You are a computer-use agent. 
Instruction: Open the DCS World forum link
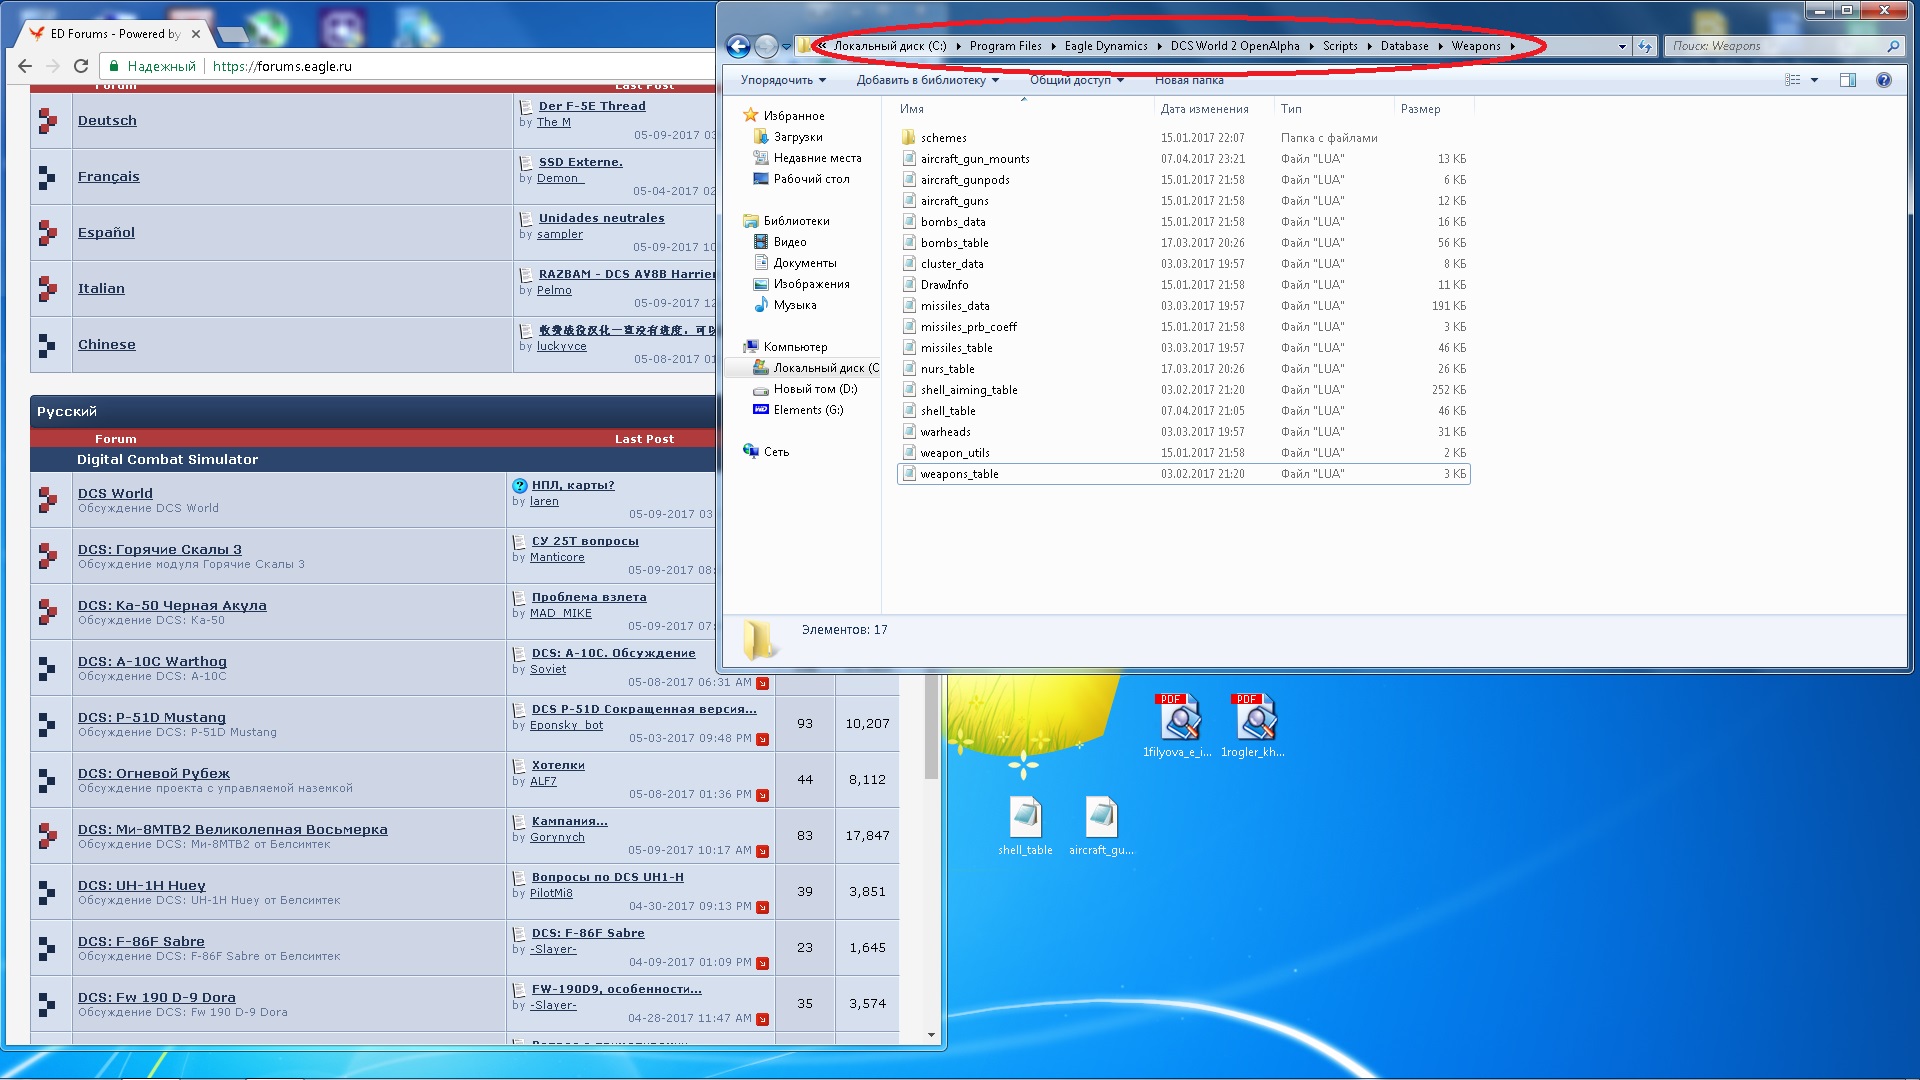pyautogui.click(x=115, y=493)
